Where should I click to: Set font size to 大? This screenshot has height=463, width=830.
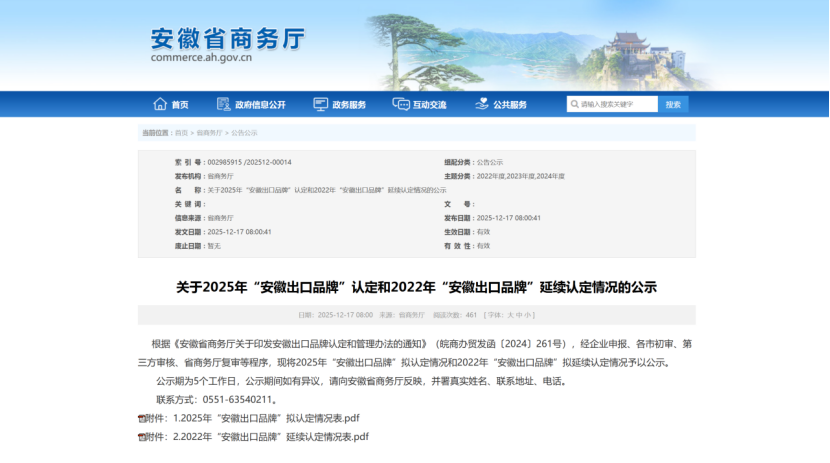tap(508, 315)
